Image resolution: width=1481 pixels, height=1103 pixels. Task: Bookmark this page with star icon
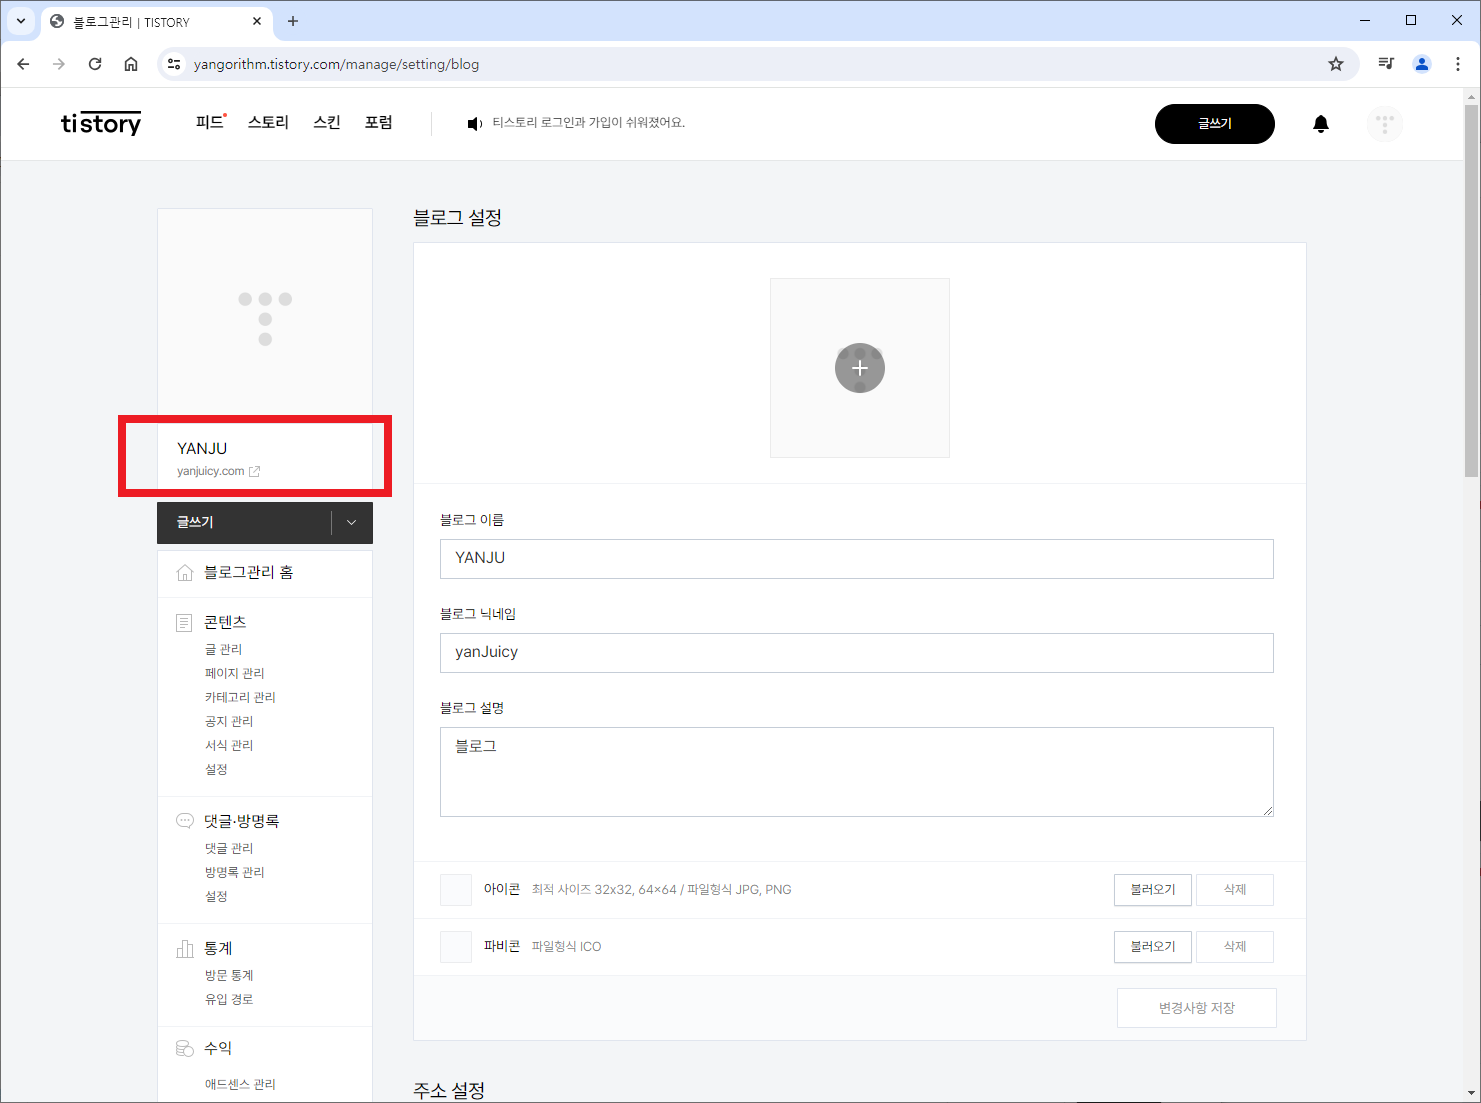[x=1336, y=64]
